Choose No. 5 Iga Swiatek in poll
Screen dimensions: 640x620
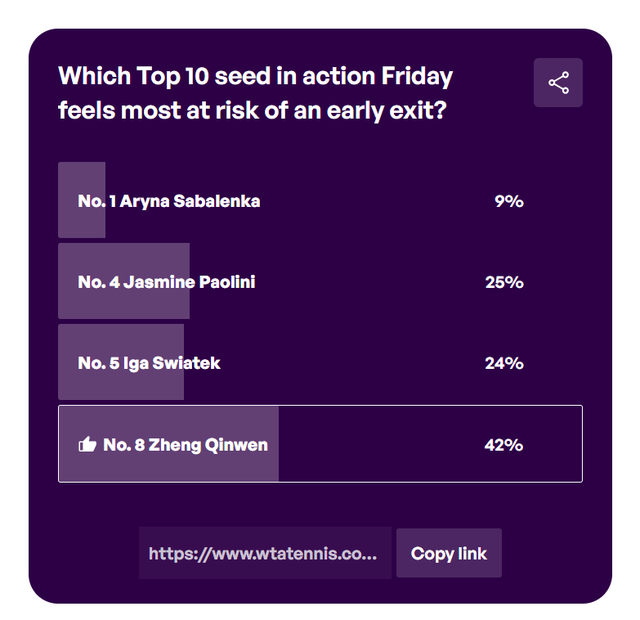tap(149, 363)
